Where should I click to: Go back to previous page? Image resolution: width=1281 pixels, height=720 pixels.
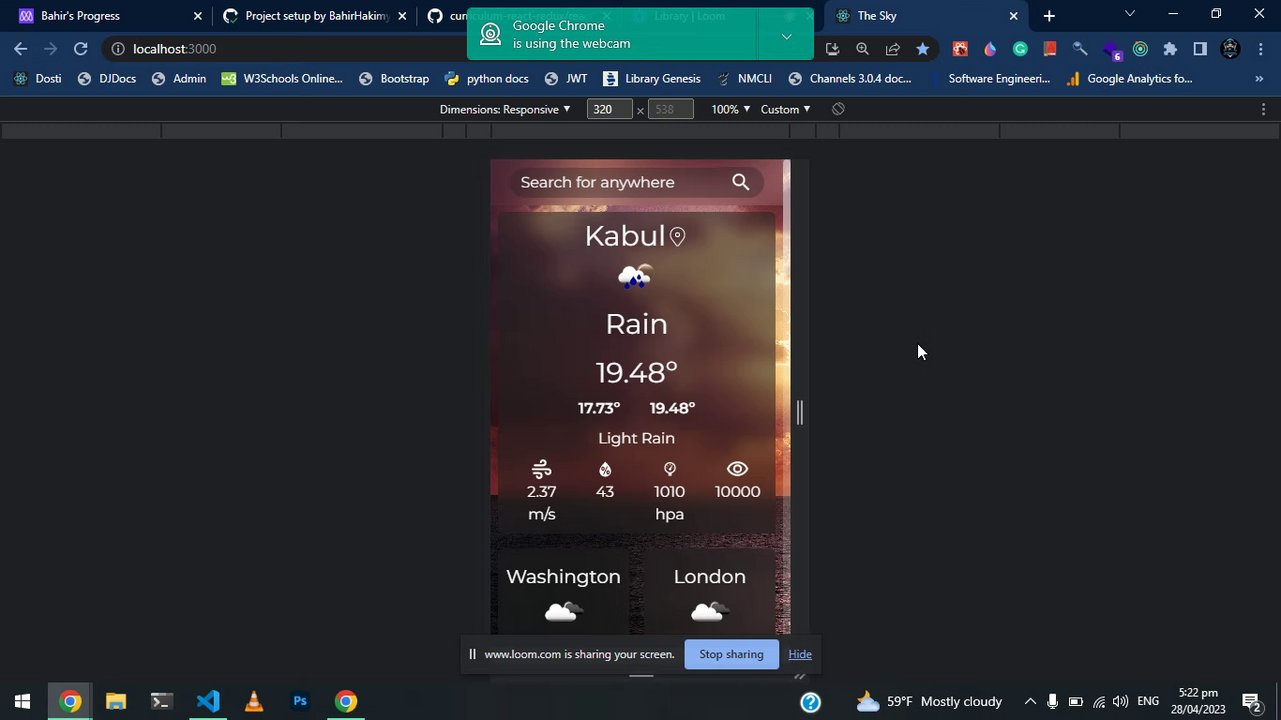20,49
